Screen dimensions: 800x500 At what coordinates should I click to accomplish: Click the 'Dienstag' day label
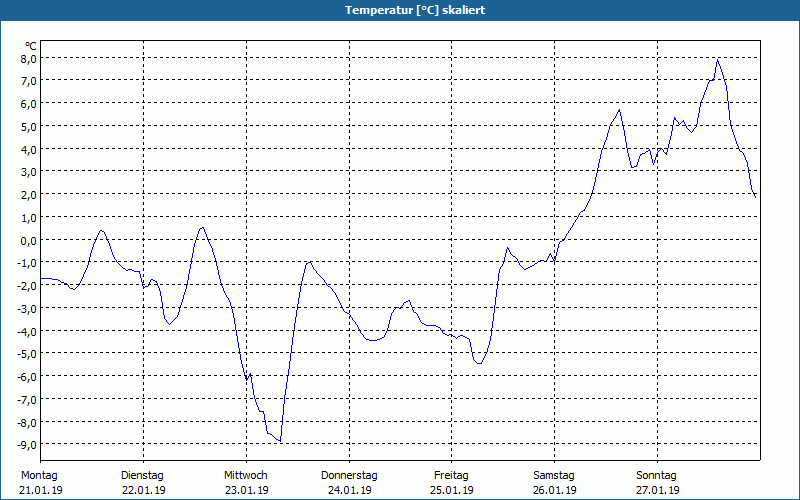coord(142,476)
